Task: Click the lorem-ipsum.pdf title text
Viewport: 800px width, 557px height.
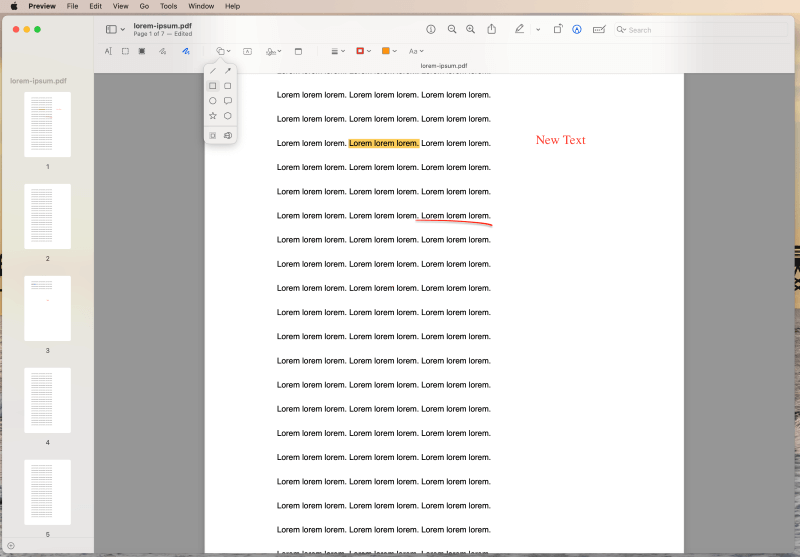Action: [x=162, y=26]
